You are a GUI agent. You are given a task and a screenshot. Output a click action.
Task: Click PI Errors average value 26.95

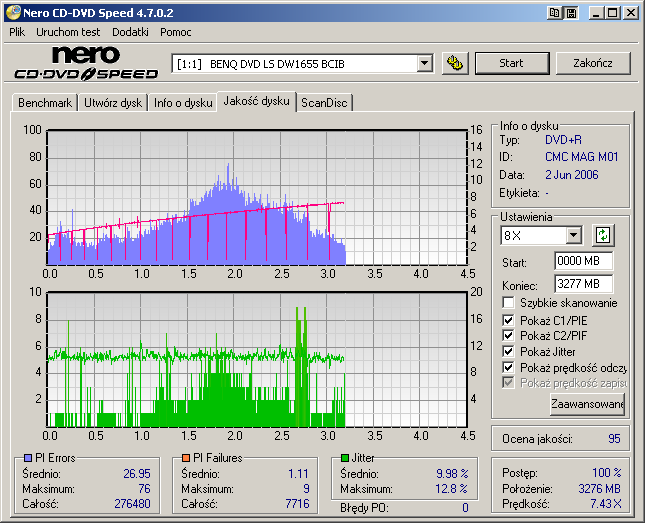pos(137,474)
